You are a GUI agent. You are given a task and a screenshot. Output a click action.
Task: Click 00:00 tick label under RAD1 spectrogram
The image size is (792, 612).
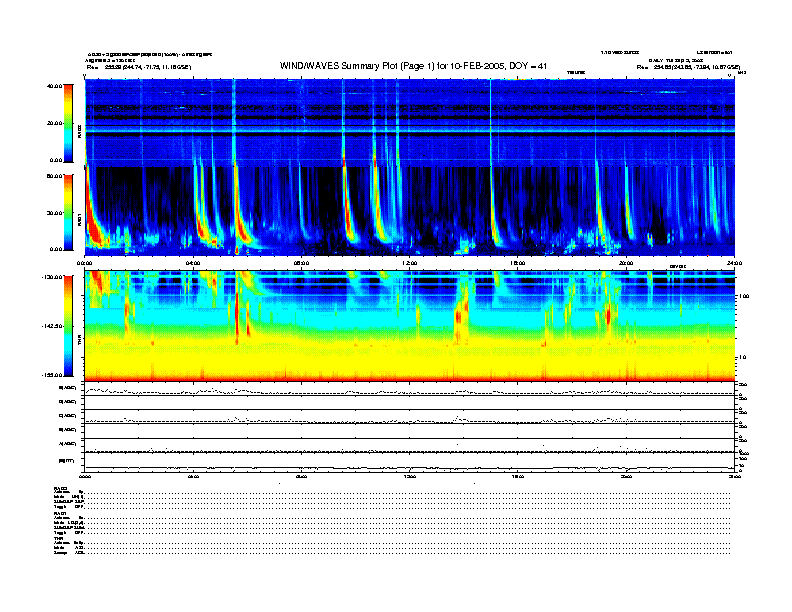click(x=84, y=263)
